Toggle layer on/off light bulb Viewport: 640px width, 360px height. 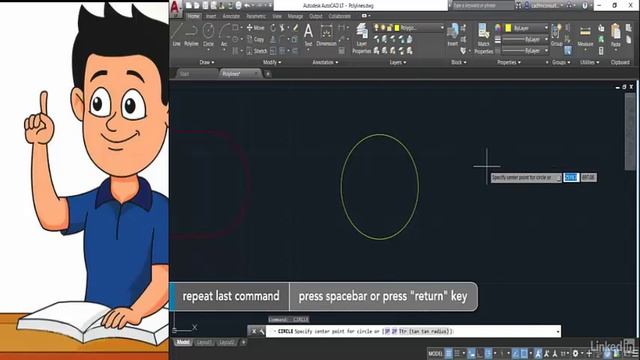(x=376, y=28)
